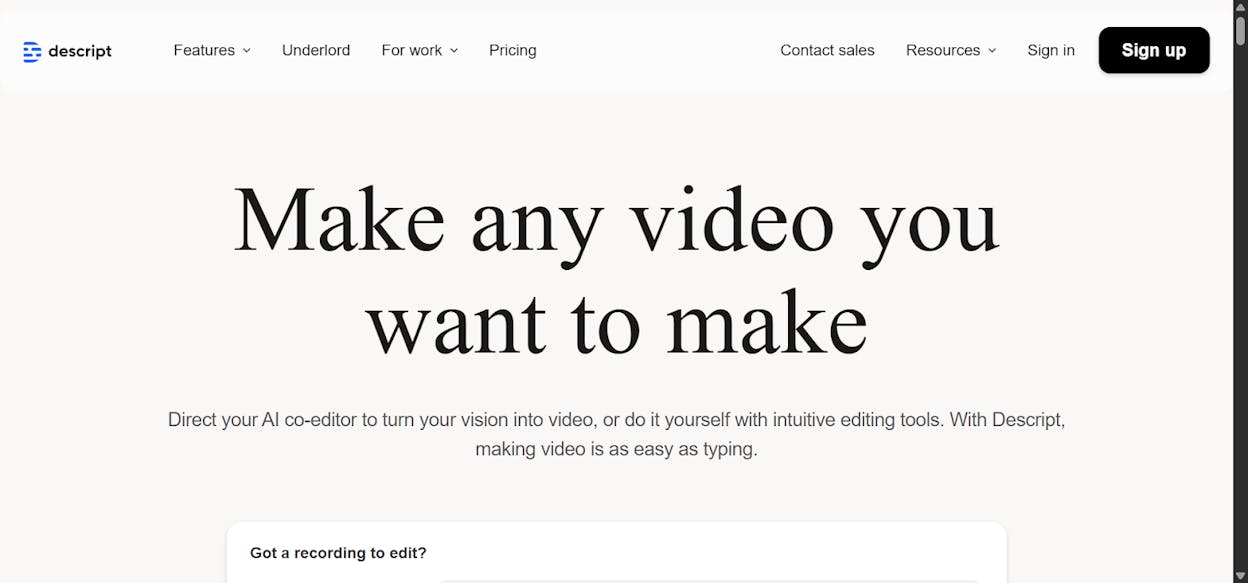
Task: Click the Contact sales link
Action: [827, 50]
